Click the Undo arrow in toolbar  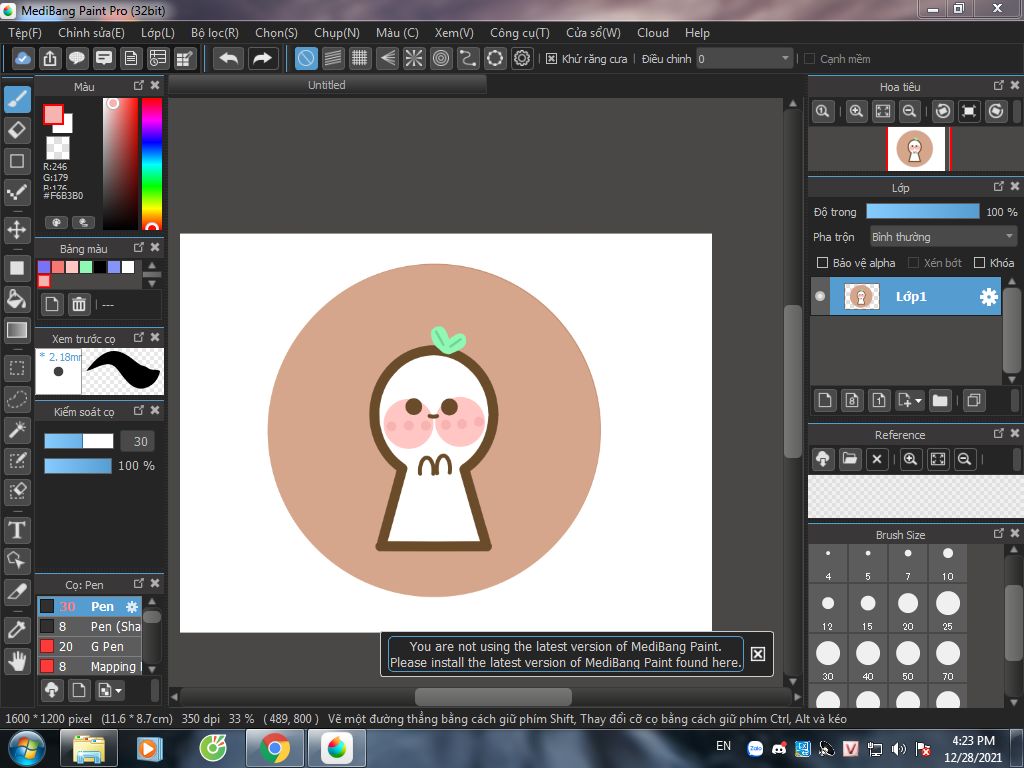click(x=229, y=59)
